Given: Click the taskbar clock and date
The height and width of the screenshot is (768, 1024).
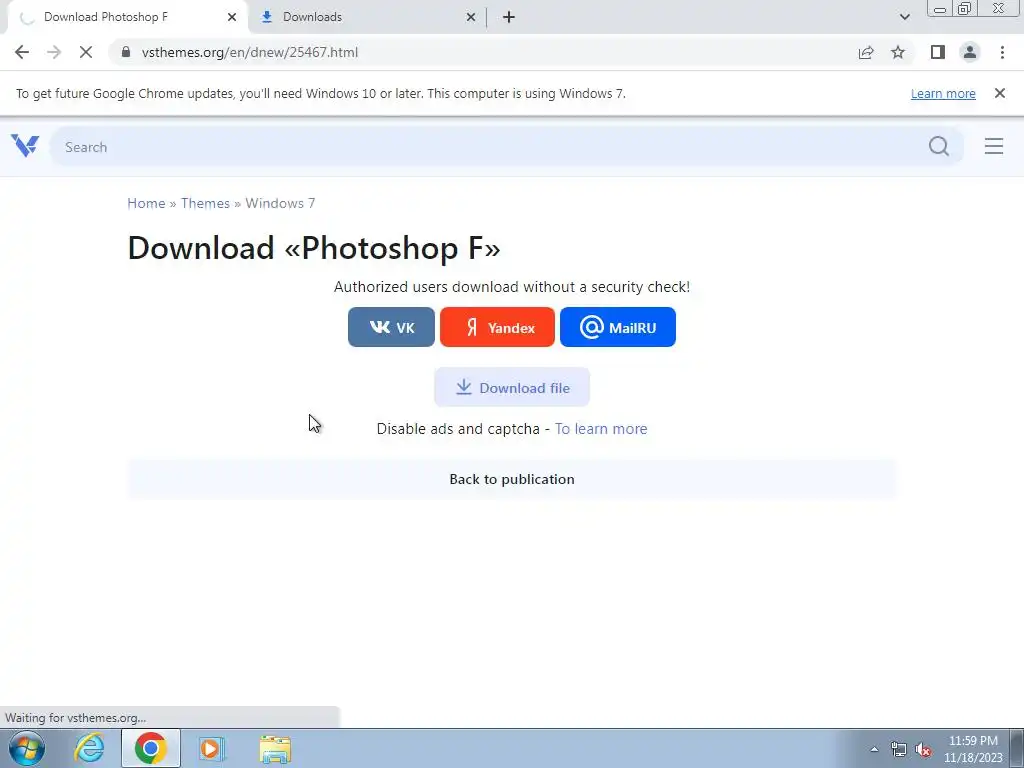Looking at the screenshot, I should click(x=973, y=749).
